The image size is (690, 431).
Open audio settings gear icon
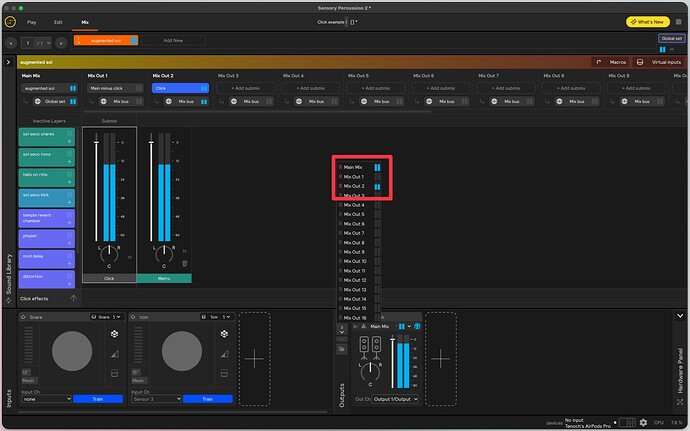[643, 422]
